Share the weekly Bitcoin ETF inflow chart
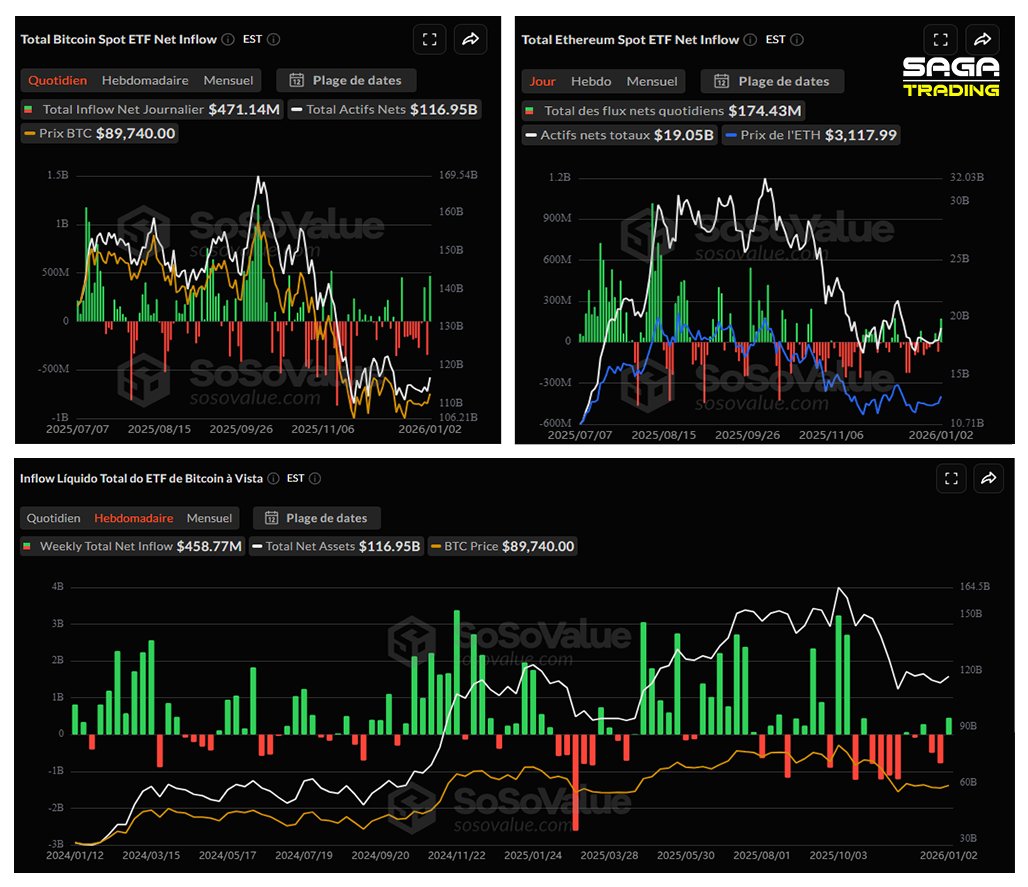This screenshot has width=1028, height=887. click(x=989, y=478)
